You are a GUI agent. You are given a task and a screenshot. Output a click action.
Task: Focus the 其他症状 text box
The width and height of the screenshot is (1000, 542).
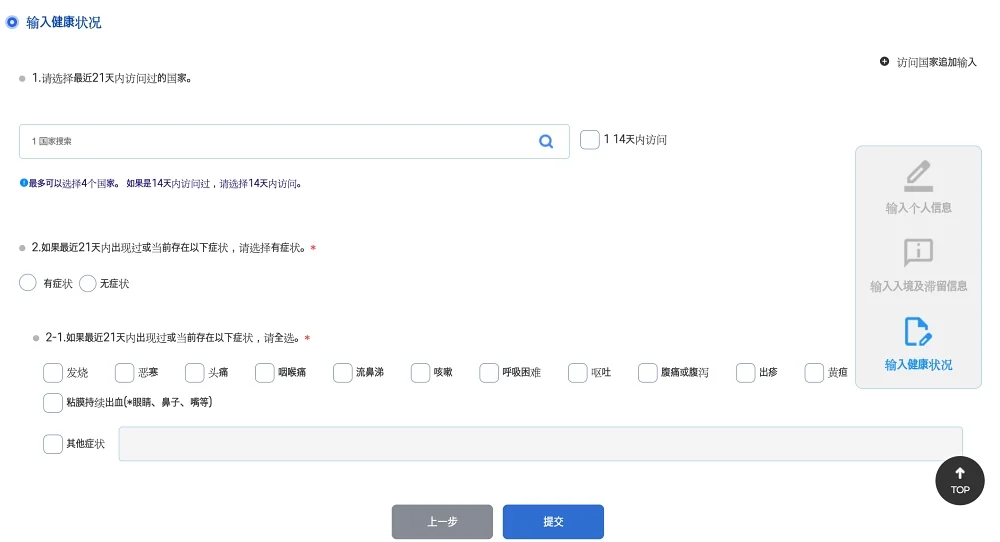pos(540,444)
